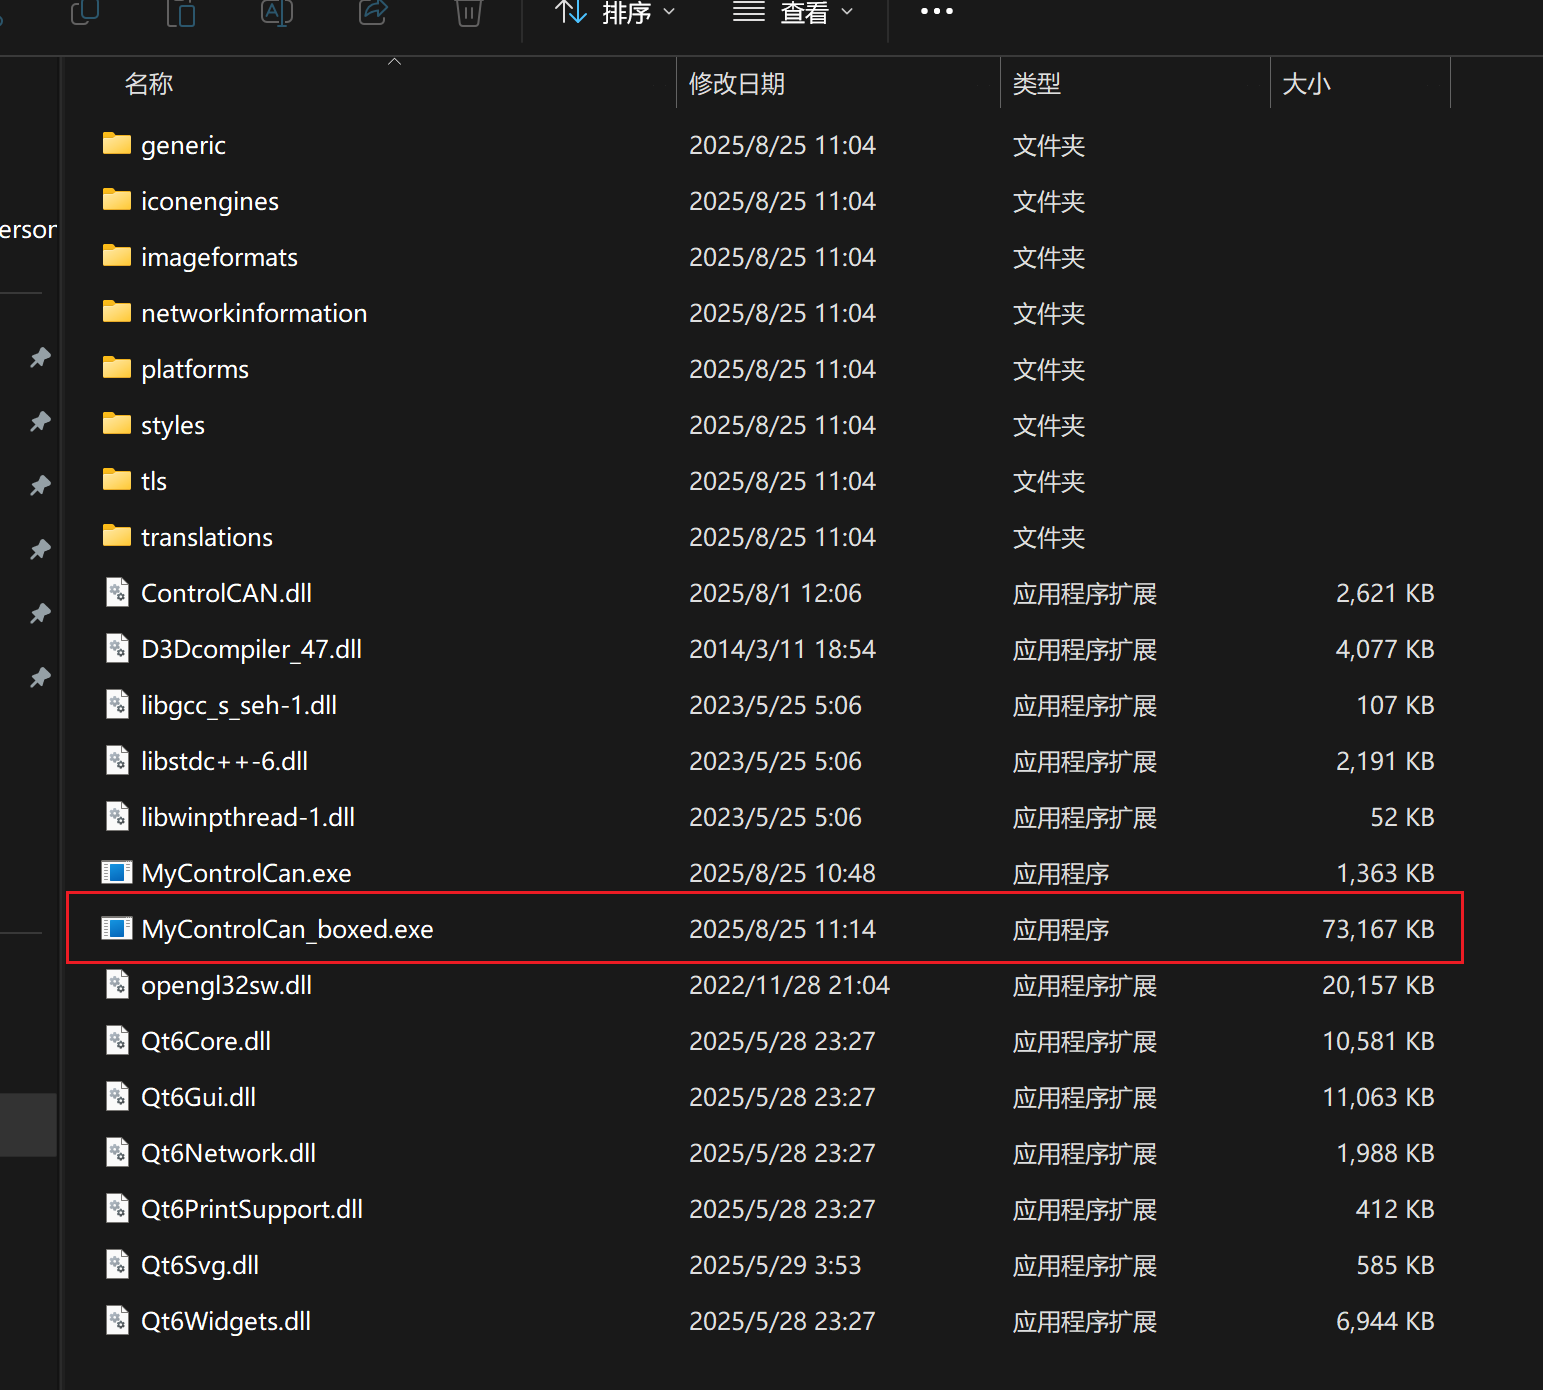The image size is (1543, 1390).
Task: Click the ControlCAN.dll file icon
Action: click(x=117, y=592)
